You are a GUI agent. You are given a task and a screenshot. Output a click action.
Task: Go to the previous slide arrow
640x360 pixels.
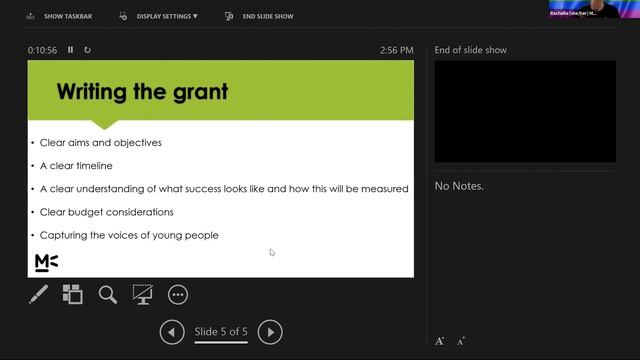click(x=172, y=332)
